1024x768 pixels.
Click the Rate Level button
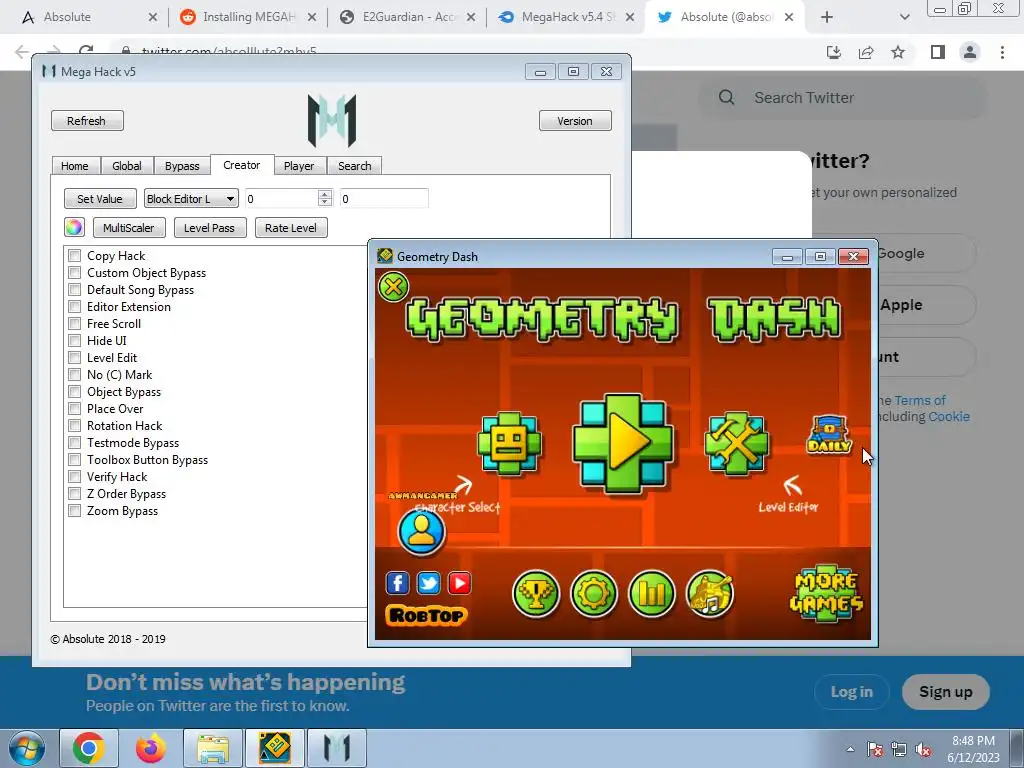click(x=291, y=228)
